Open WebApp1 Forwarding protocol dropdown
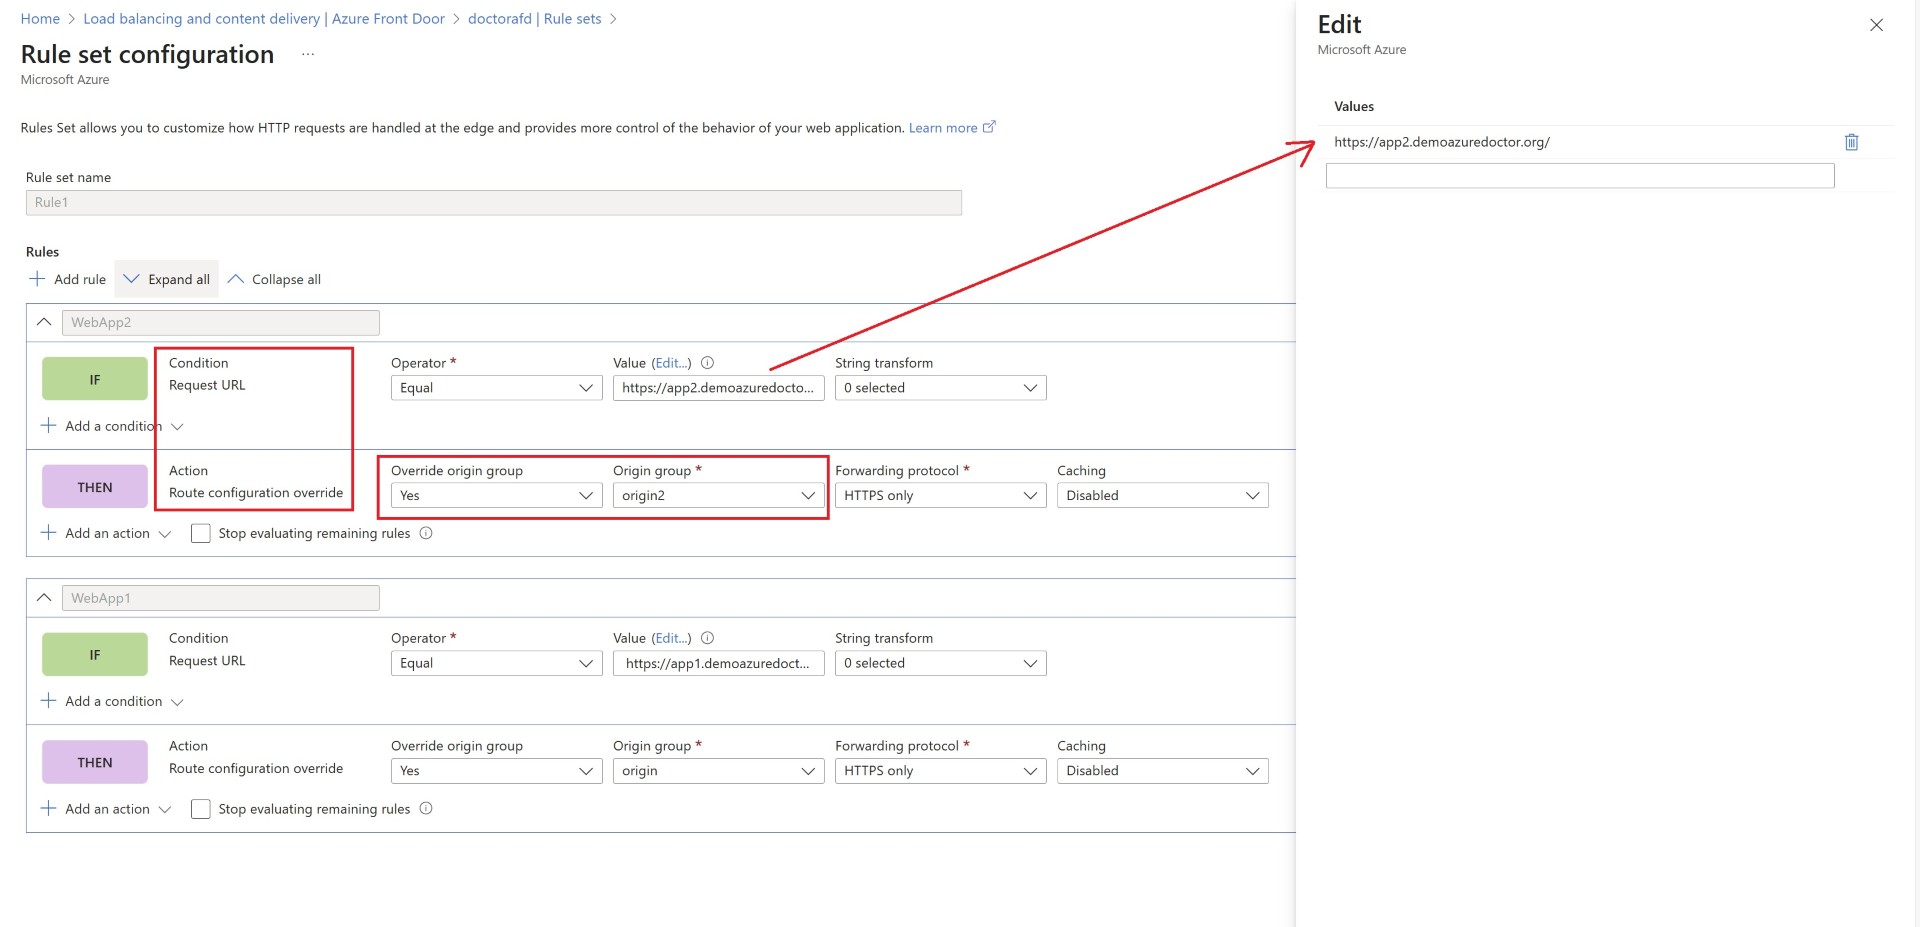The height and width of the screenshot is (927, 1920). tap(940, 771)
